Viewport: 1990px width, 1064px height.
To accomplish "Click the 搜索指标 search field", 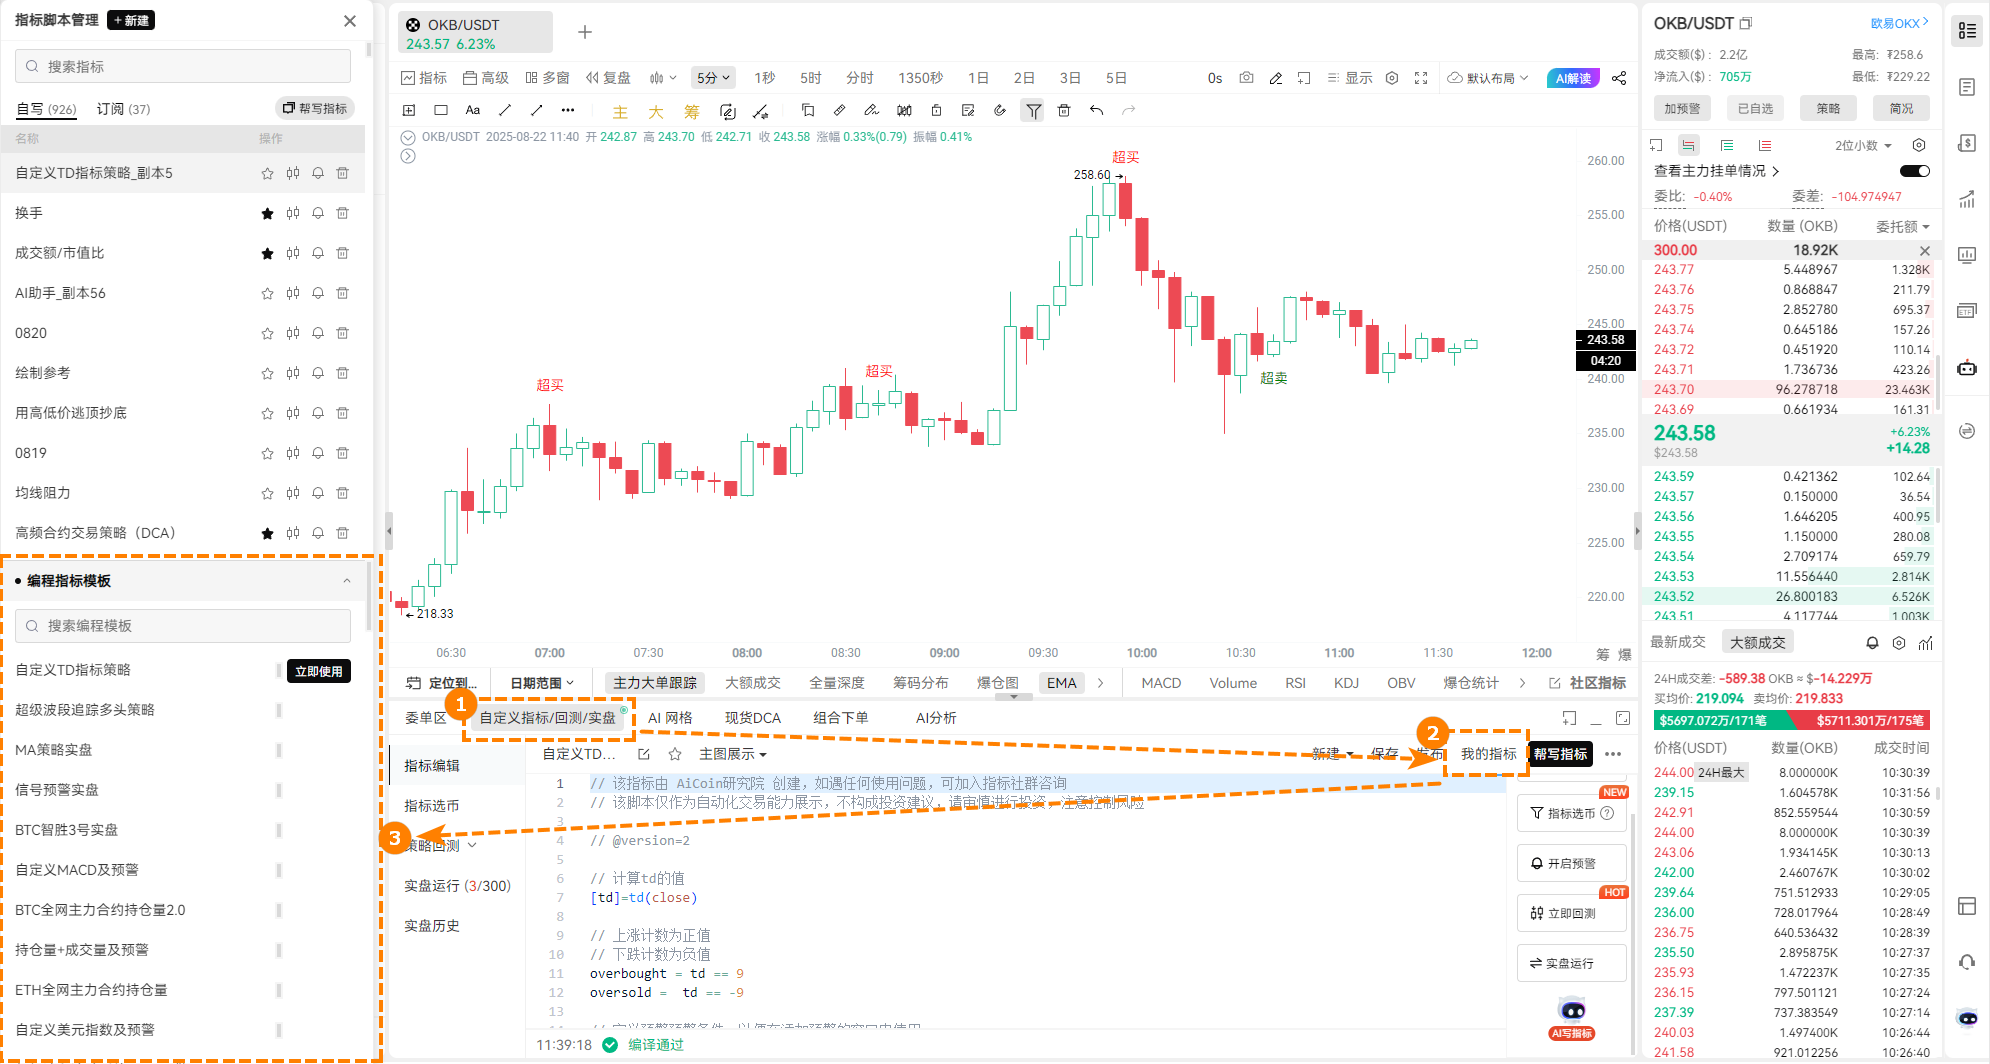I will pos(183,66).
